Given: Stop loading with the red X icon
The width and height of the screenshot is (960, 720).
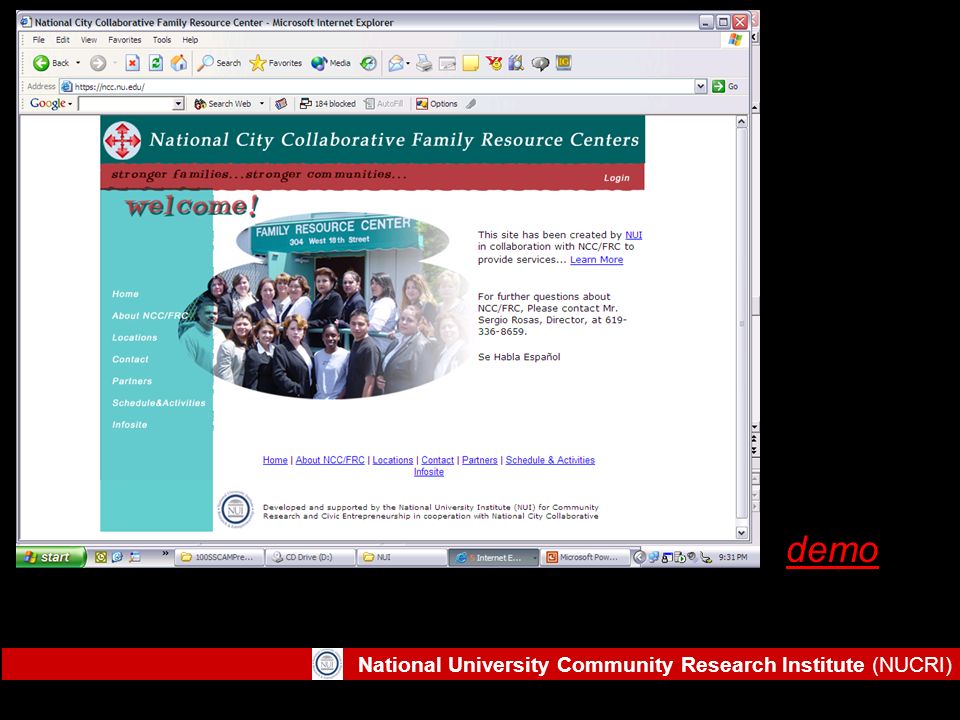Looking at the screenshot, I should [133, 63].
